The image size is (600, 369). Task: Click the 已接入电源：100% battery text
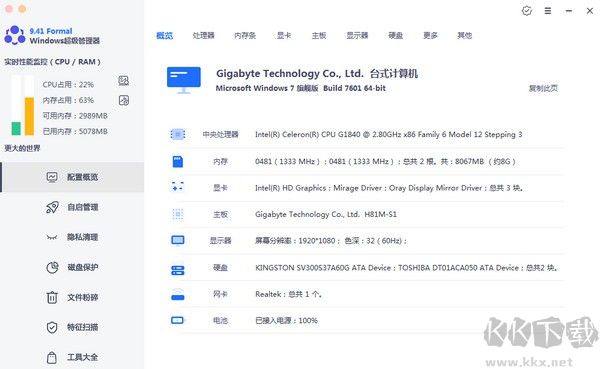(287, 320)
